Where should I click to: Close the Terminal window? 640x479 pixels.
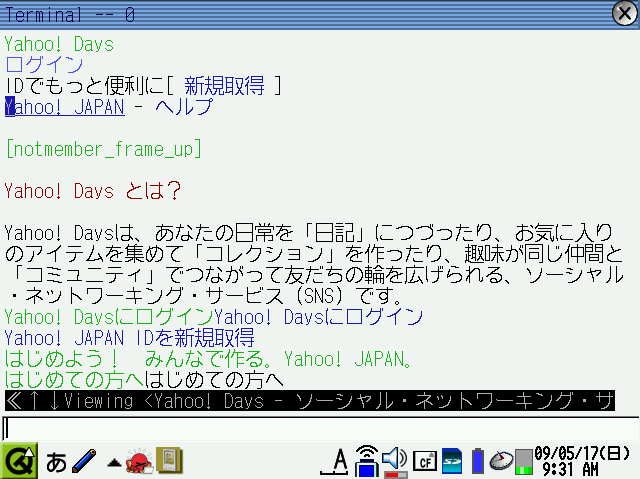[x=624, y=13]
